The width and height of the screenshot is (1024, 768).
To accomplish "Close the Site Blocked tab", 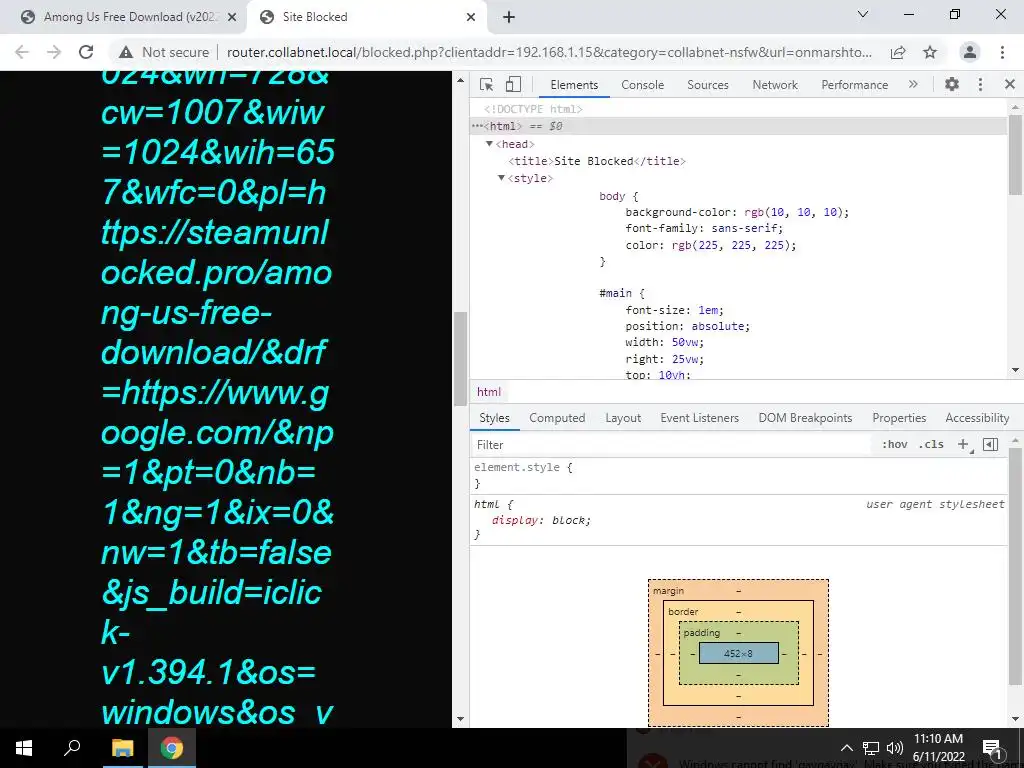I will (x=470, y=17).
